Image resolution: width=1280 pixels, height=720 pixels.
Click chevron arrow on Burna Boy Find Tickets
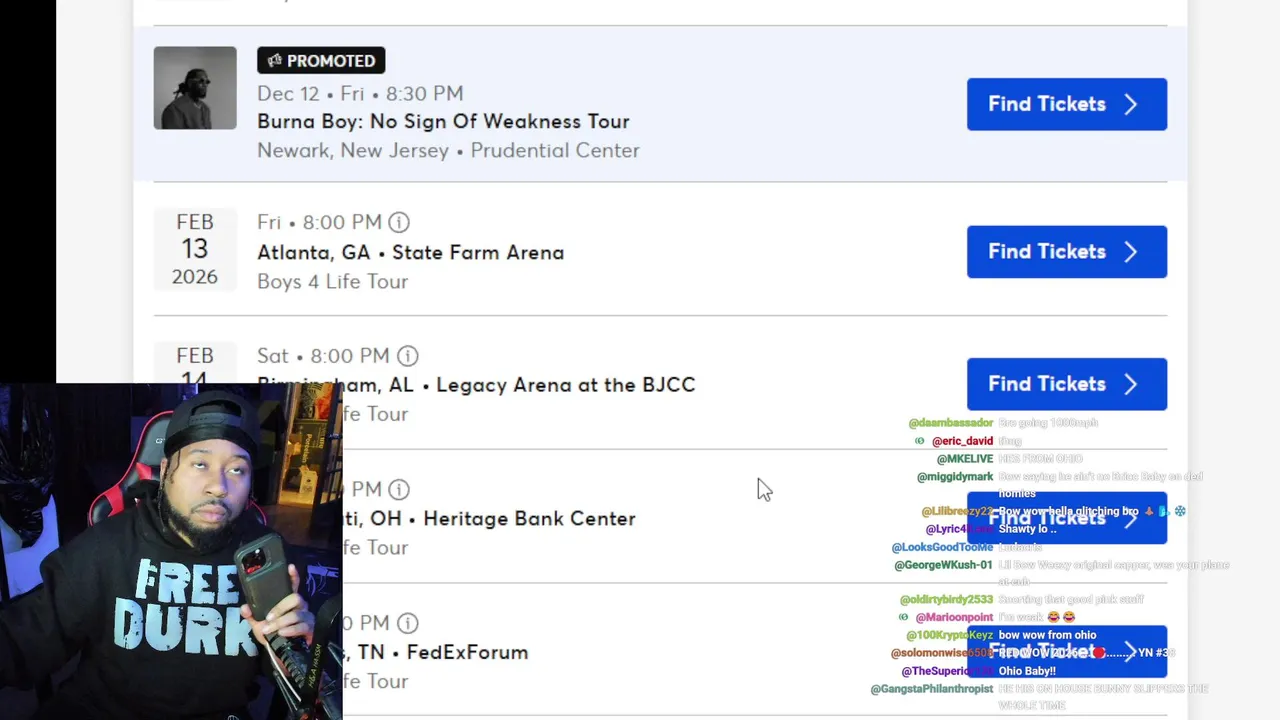1131,104
